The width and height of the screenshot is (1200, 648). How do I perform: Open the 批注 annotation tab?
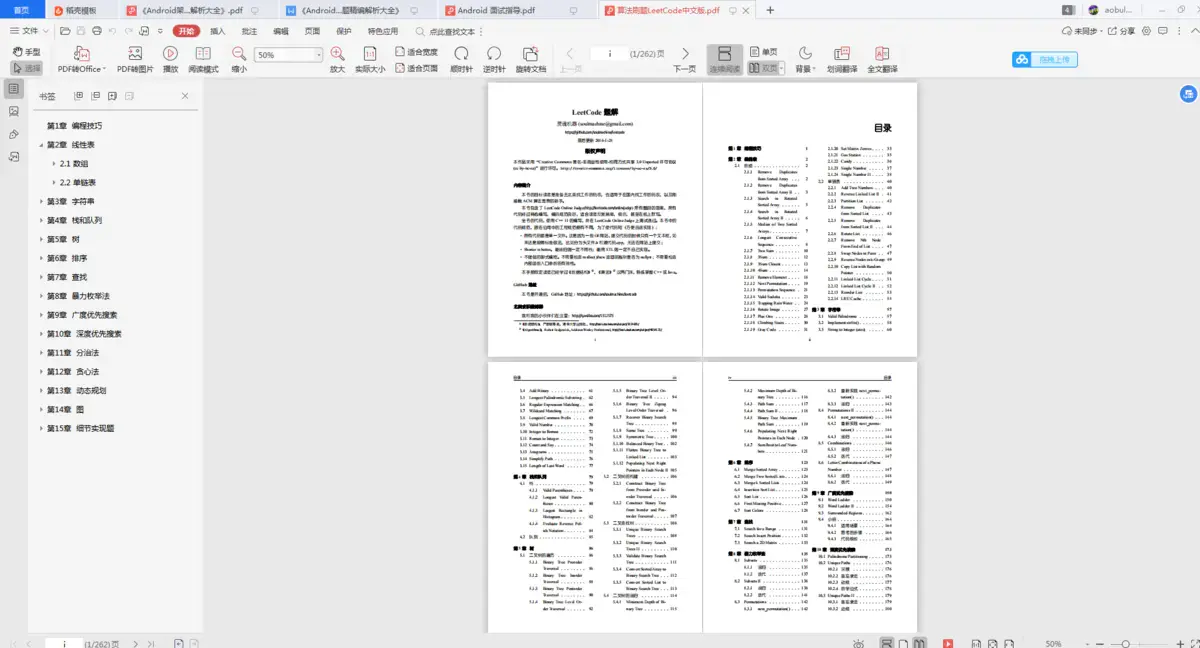tap(249, 31)
